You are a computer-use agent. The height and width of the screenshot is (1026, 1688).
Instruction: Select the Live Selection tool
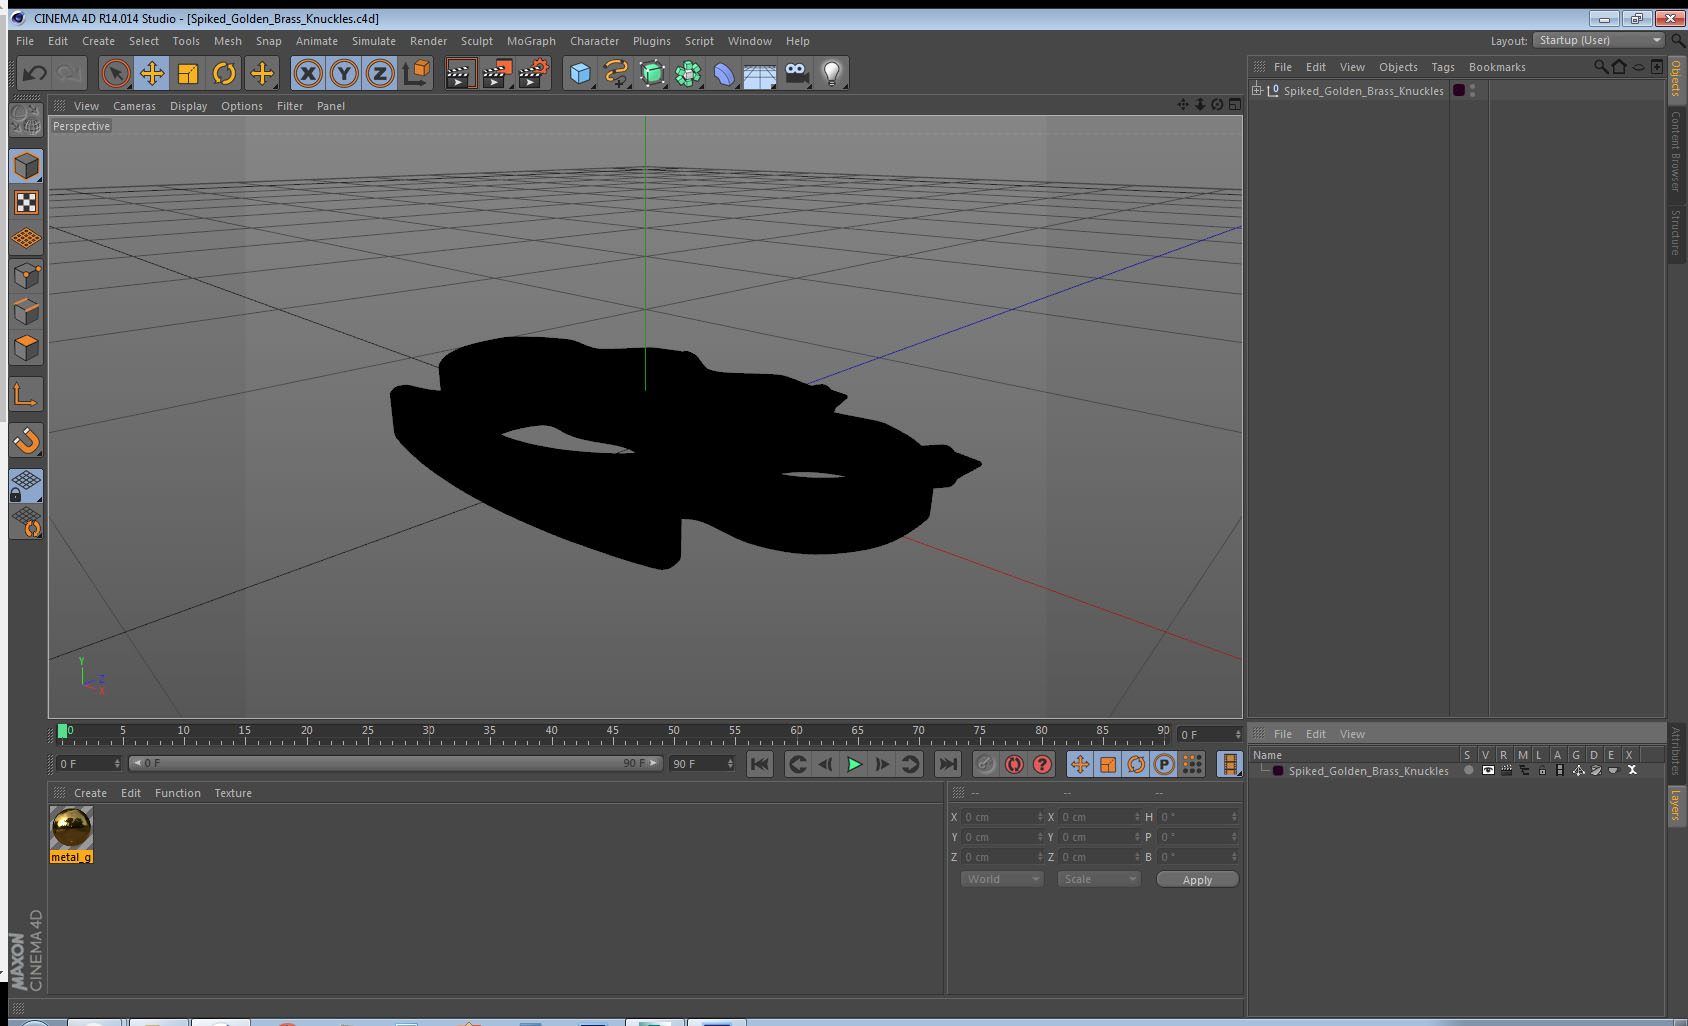coord(116,73)
